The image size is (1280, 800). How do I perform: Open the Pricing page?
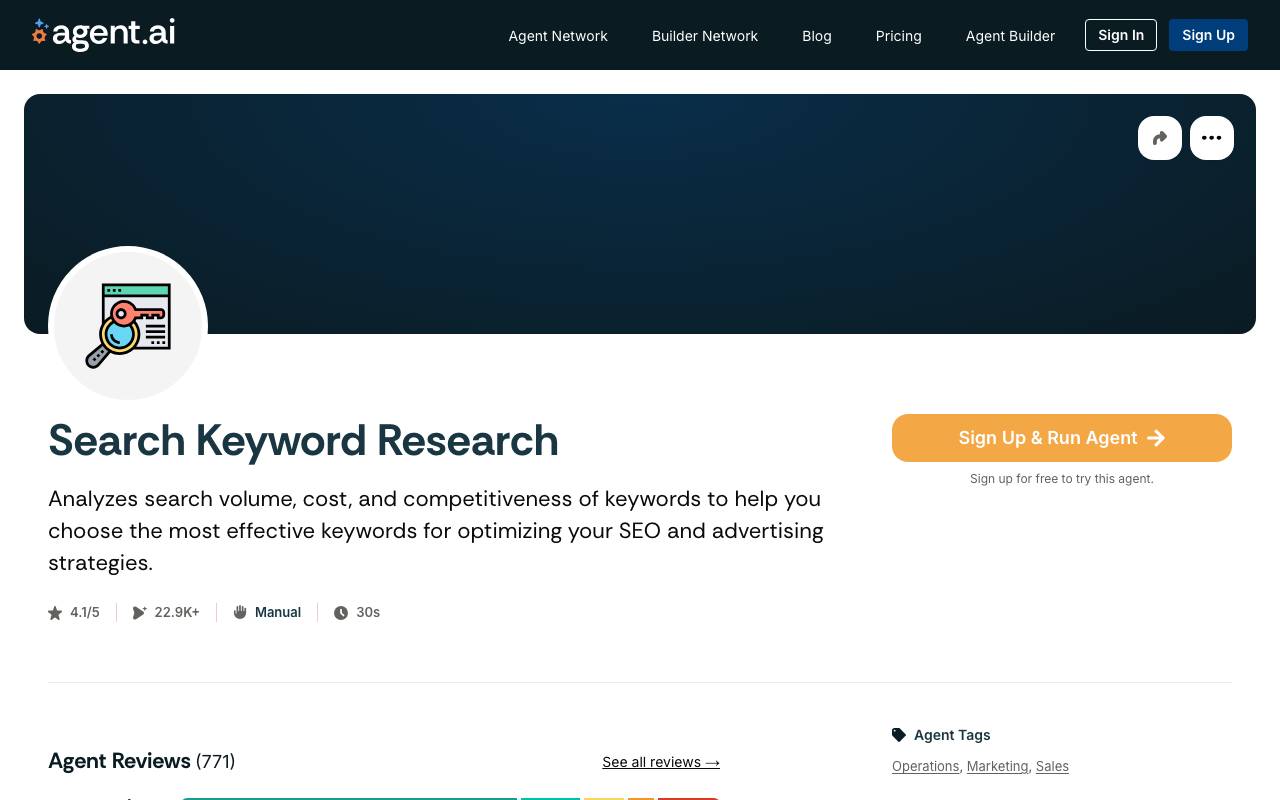pos(899,36)
